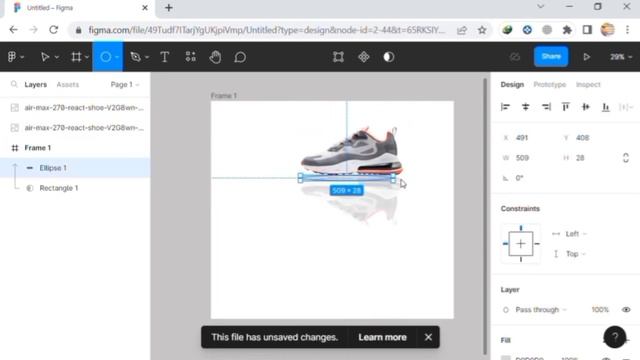The height and width of the screenshot is (360, 640).
Task: Click the Use as mask icon
Action: coord(389,57)
